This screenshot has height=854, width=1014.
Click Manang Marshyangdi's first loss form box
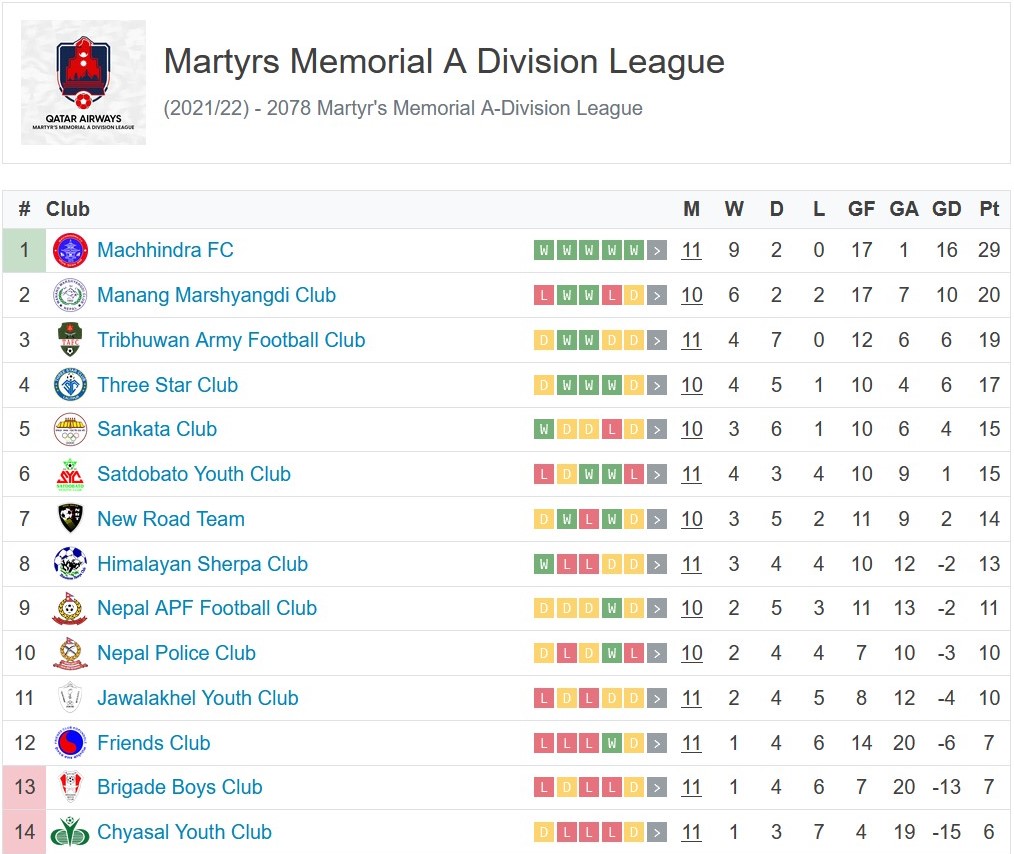coord(544,296)
